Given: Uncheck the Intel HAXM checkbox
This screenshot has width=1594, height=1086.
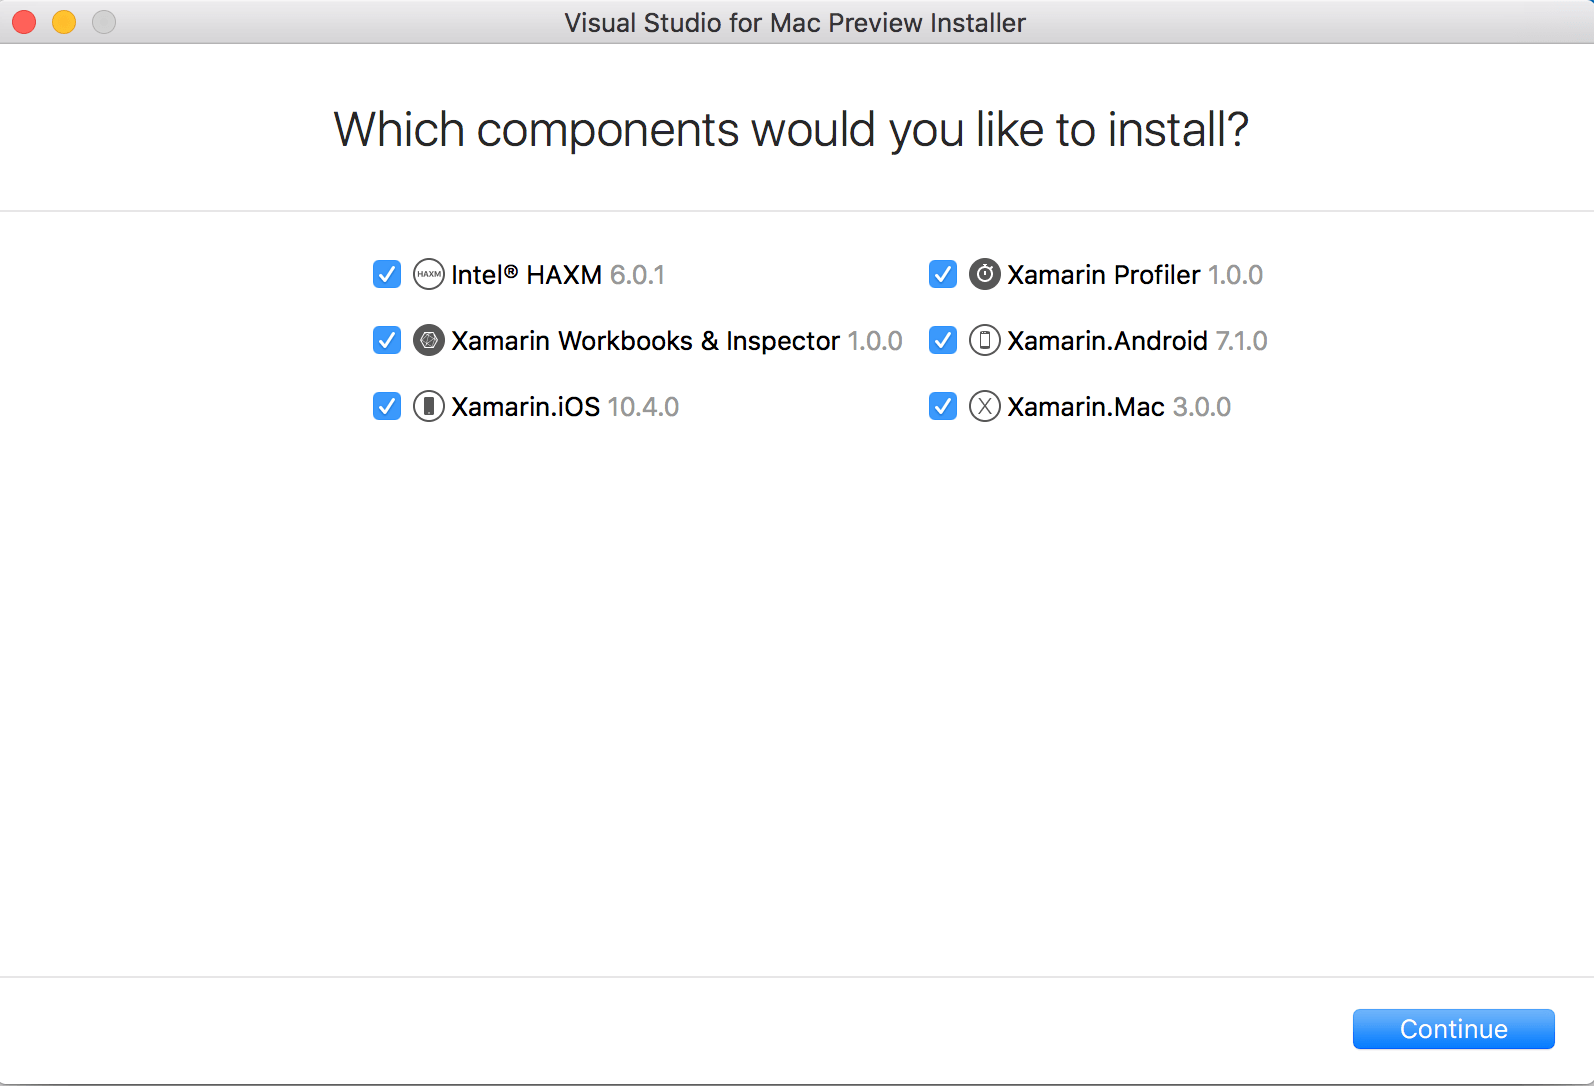Looking at the screenshot, I should click(387, 274).
